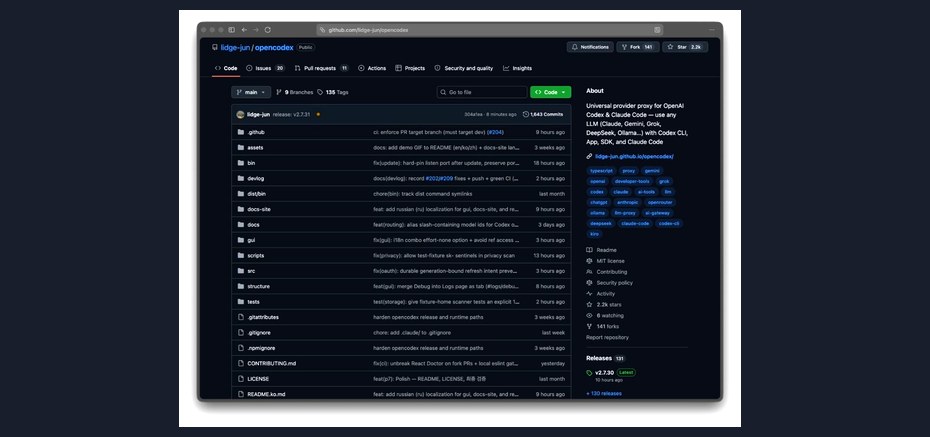The image size is (930, 437).
Task: Click the file icon next to LICENSE
Action: (241, 379)
